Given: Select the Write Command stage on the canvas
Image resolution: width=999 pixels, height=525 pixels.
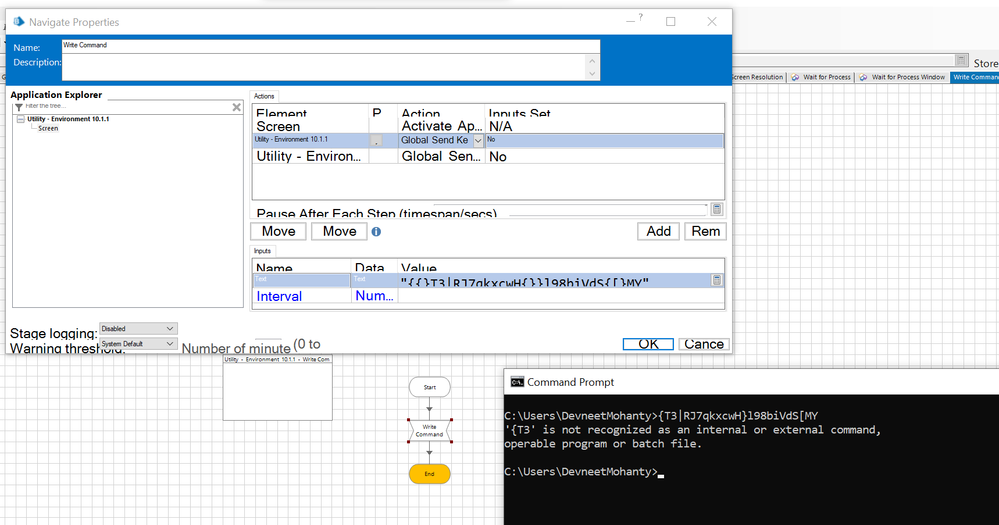Looking at the screenshot, I should tap(429, 431).
